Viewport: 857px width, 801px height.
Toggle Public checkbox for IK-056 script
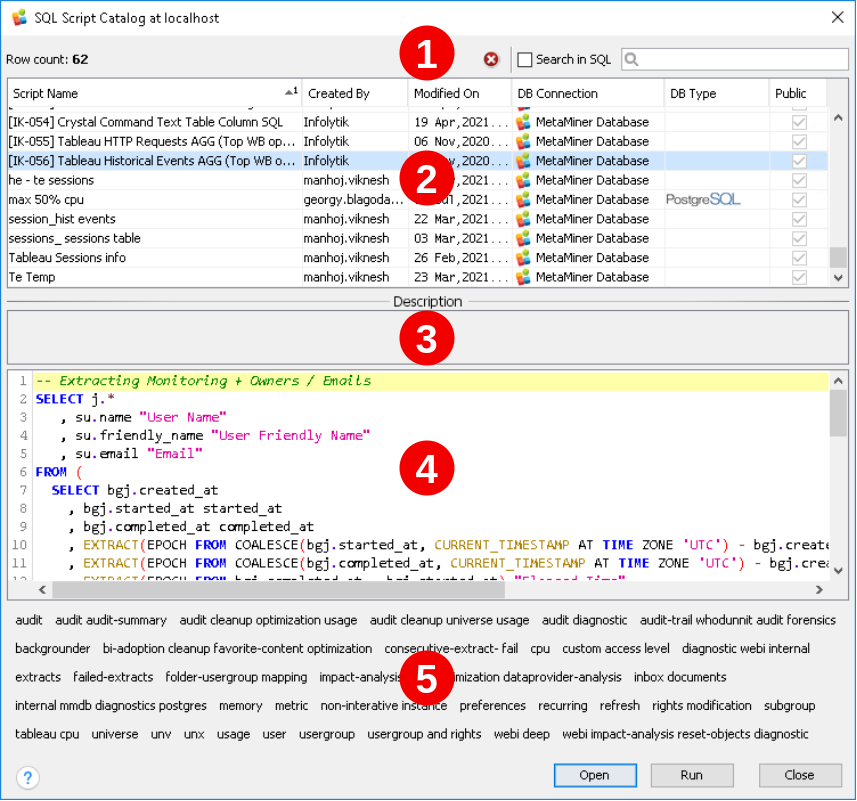pyautogui.click(x=799, y=161)
